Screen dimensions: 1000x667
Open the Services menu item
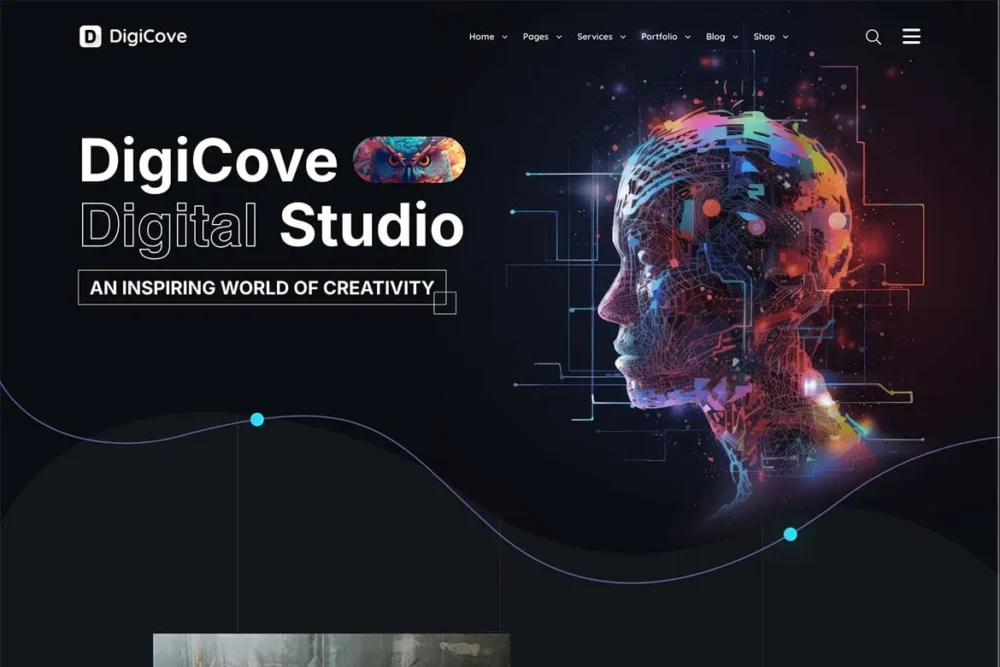click(x=594, y=37)
